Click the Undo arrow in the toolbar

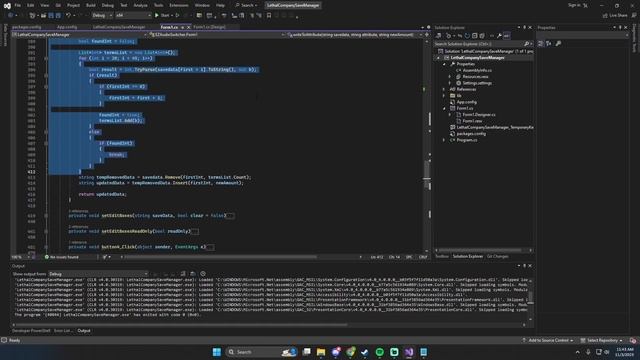pyautogui.click(x=69, y=16)
